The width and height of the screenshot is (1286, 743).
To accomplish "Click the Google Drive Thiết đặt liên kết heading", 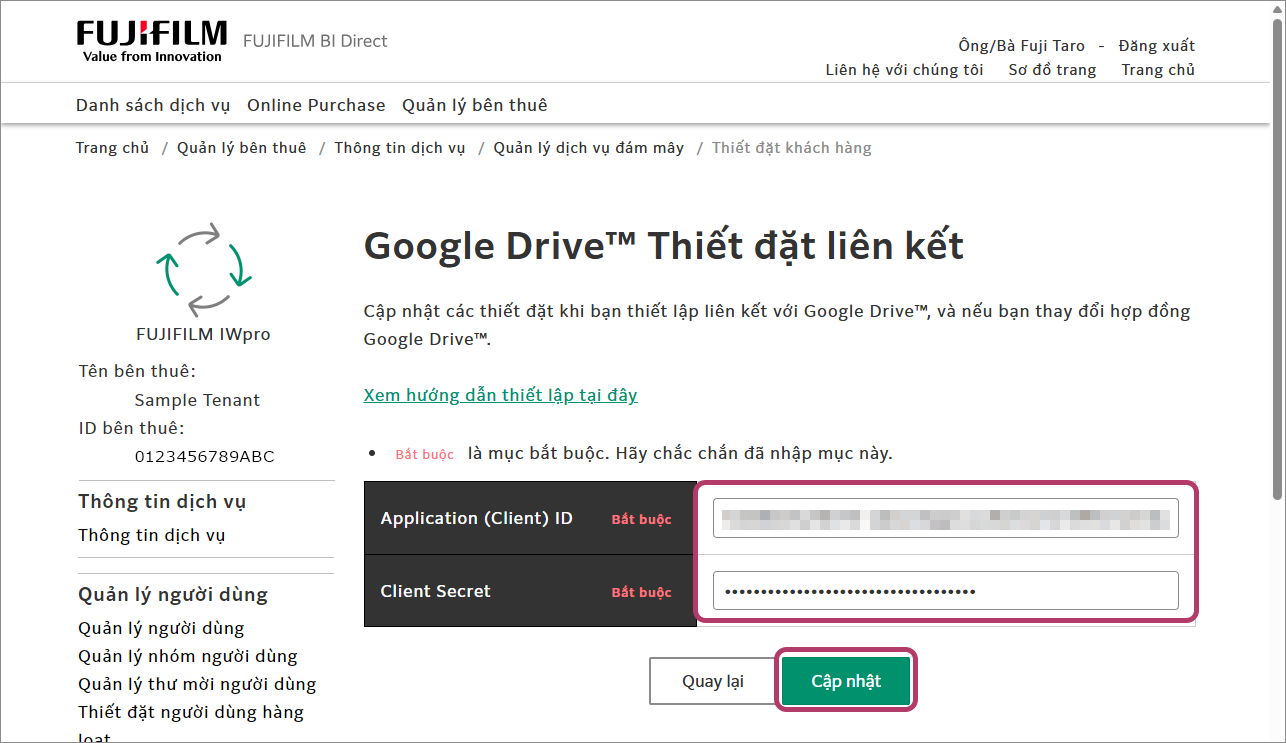I will click(664, 246).
